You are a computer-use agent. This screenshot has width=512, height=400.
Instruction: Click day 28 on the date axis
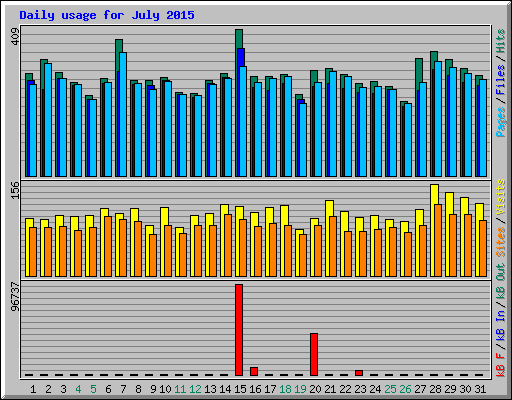coord(435,389)
